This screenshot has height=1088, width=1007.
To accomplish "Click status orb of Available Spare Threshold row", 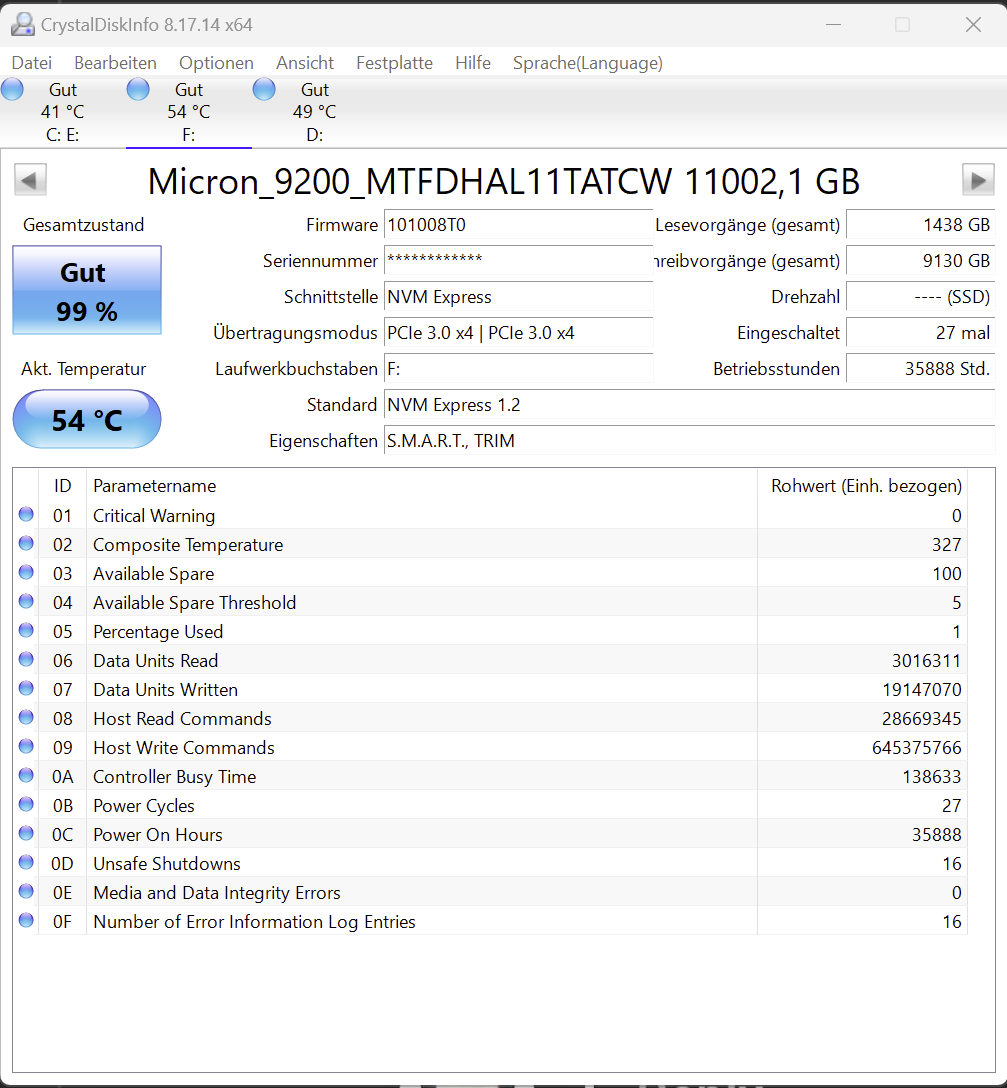I will click(x=26, y=601).
